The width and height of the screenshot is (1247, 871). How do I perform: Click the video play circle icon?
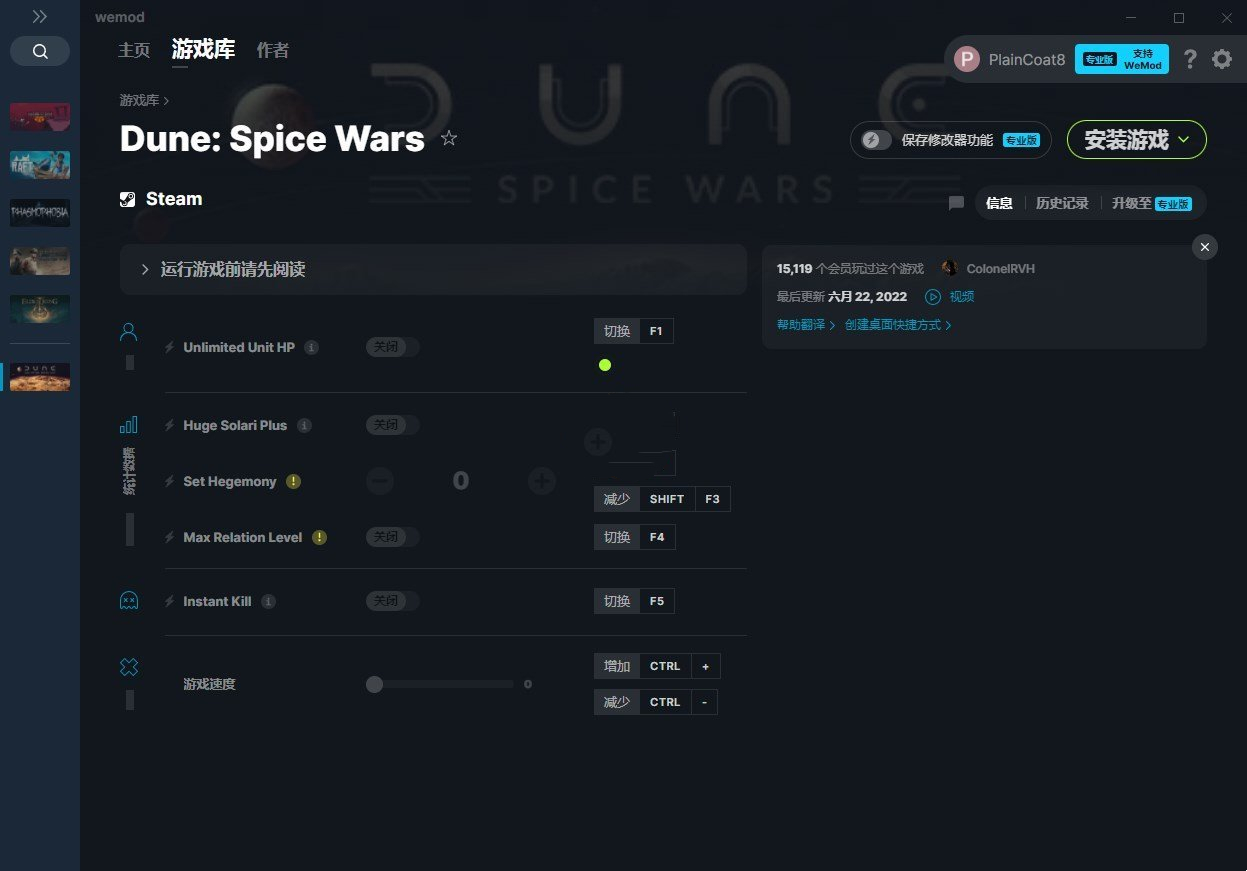[933, 296]
